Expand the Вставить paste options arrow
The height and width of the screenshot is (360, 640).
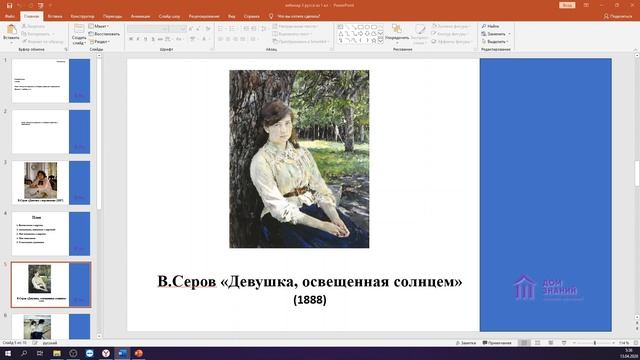point(11,42)
